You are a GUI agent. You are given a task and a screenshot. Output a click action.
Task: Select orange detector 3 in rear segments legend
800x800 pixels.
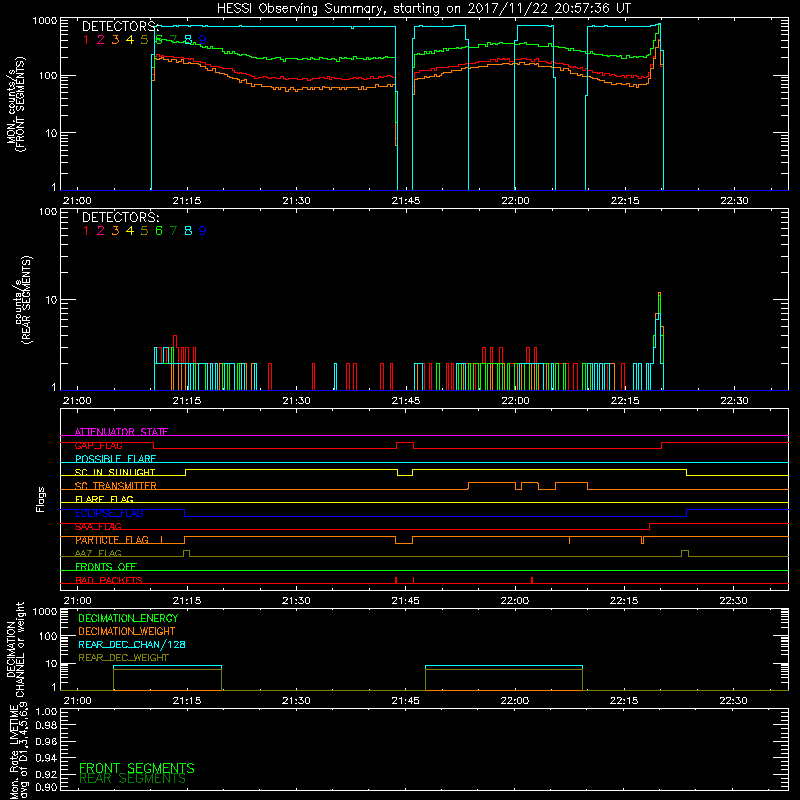point(115,231)
